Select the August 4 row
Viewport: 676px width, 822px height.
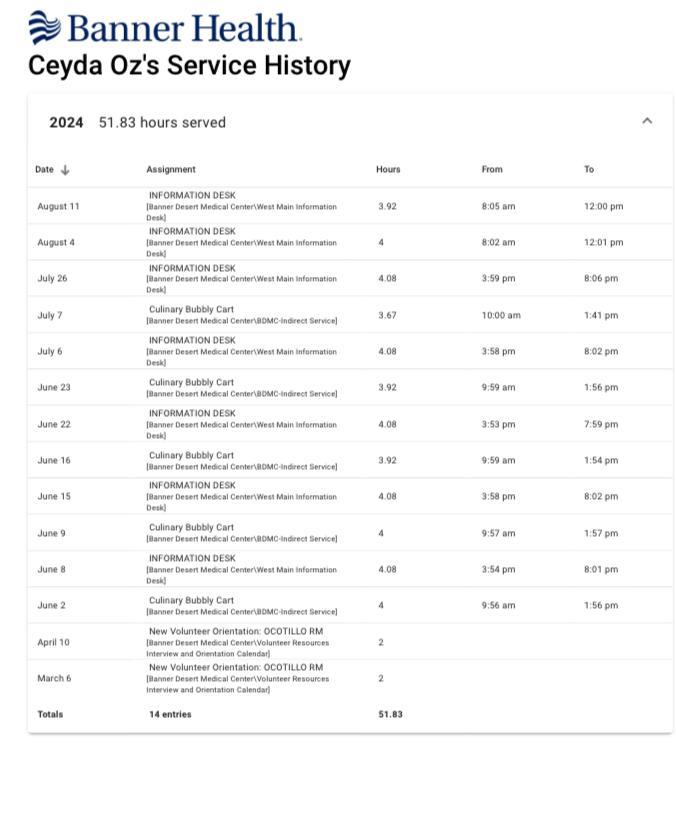(56, 242)
